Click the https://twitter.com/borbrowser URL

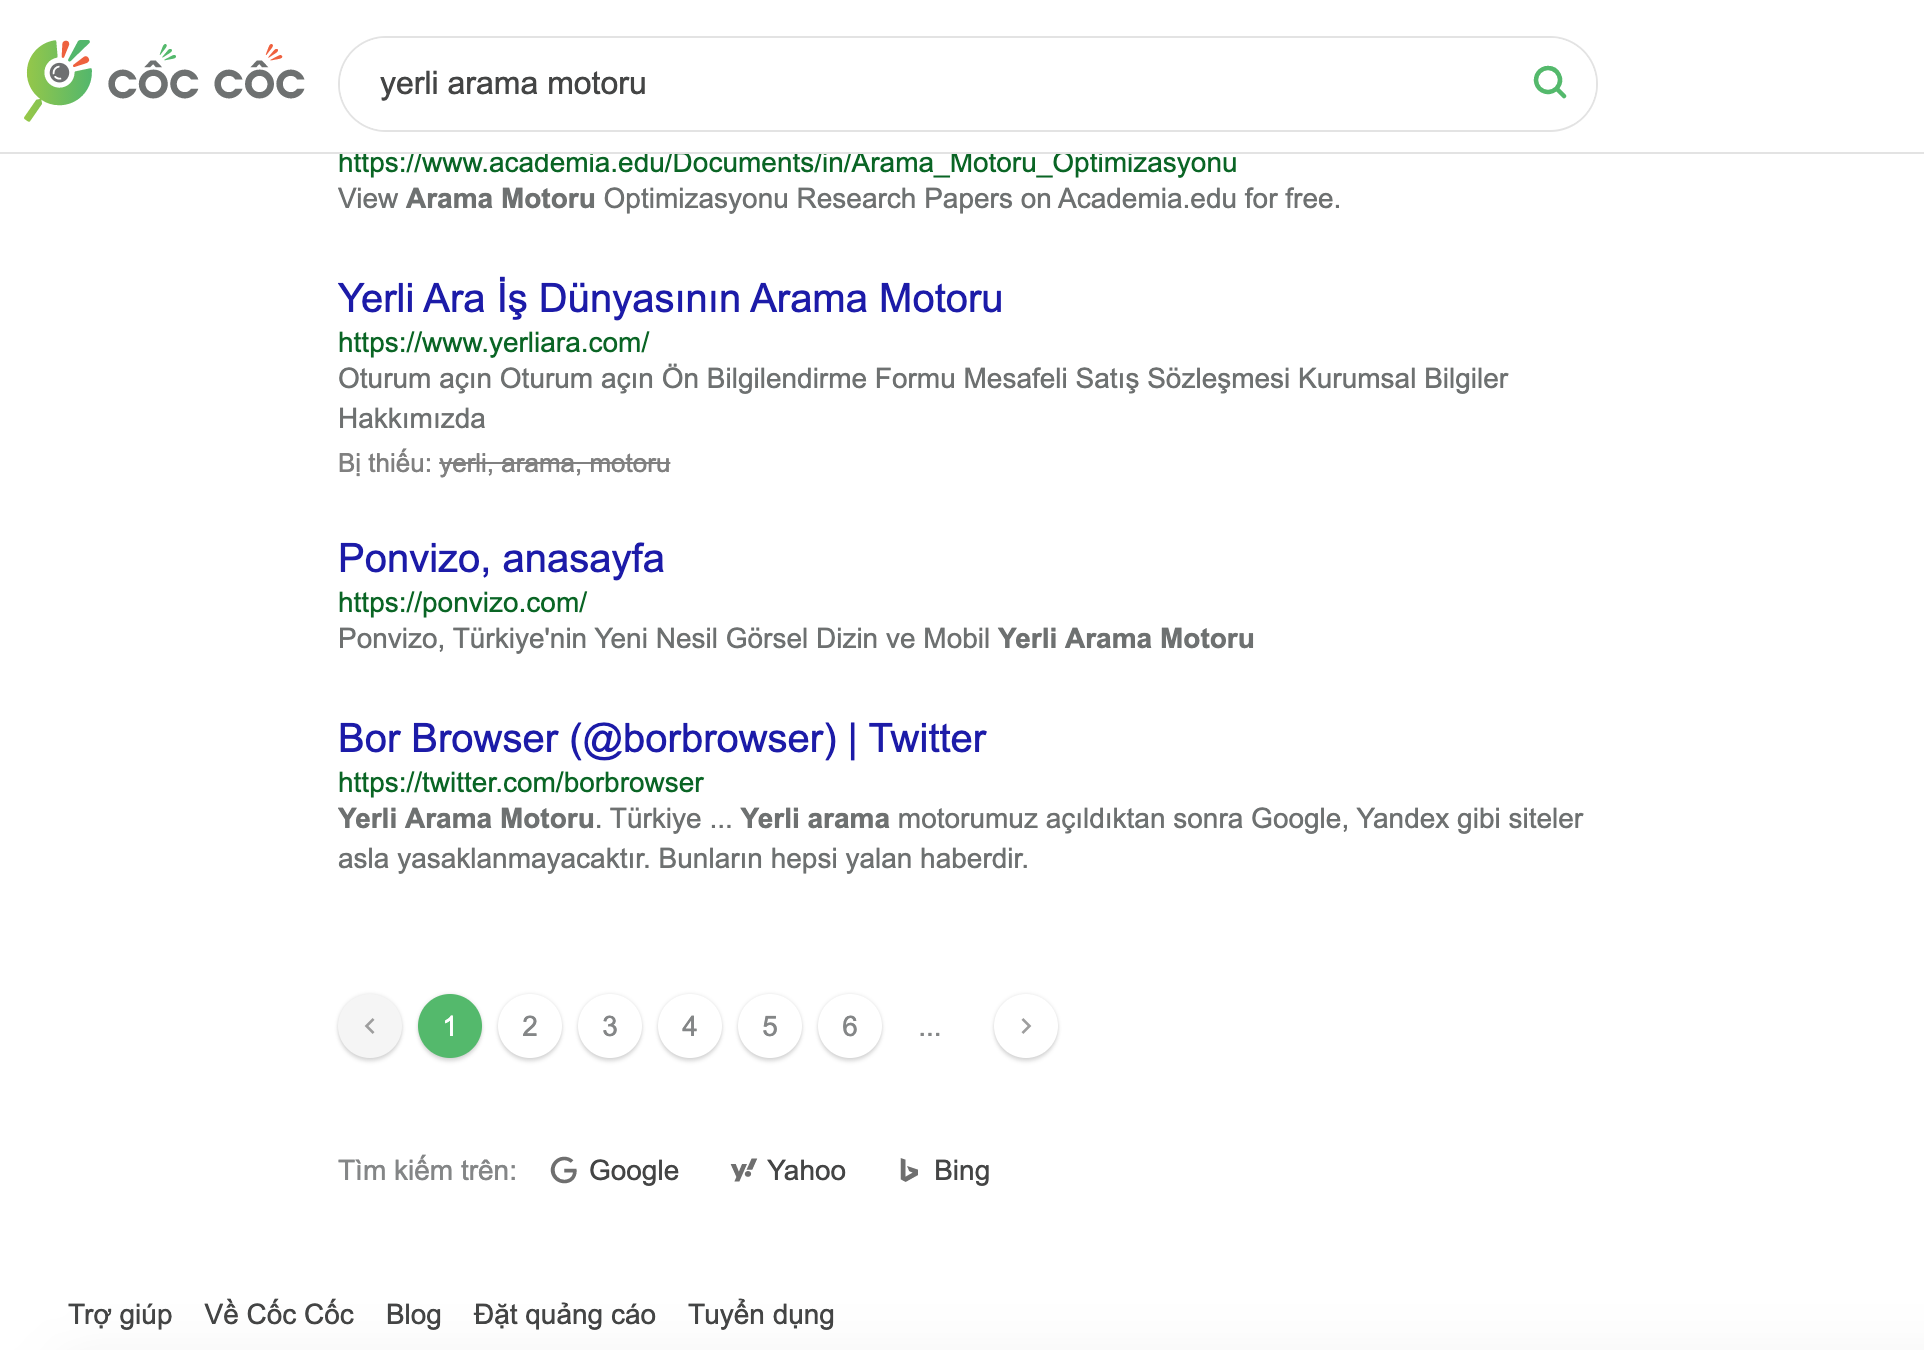click(520, 783)
